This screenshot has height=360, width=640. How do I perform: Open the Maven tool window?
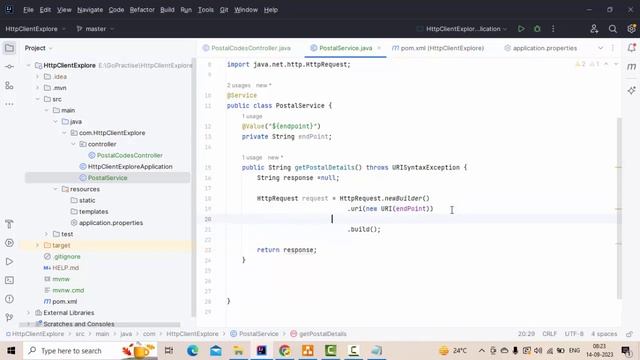(631, 67)
